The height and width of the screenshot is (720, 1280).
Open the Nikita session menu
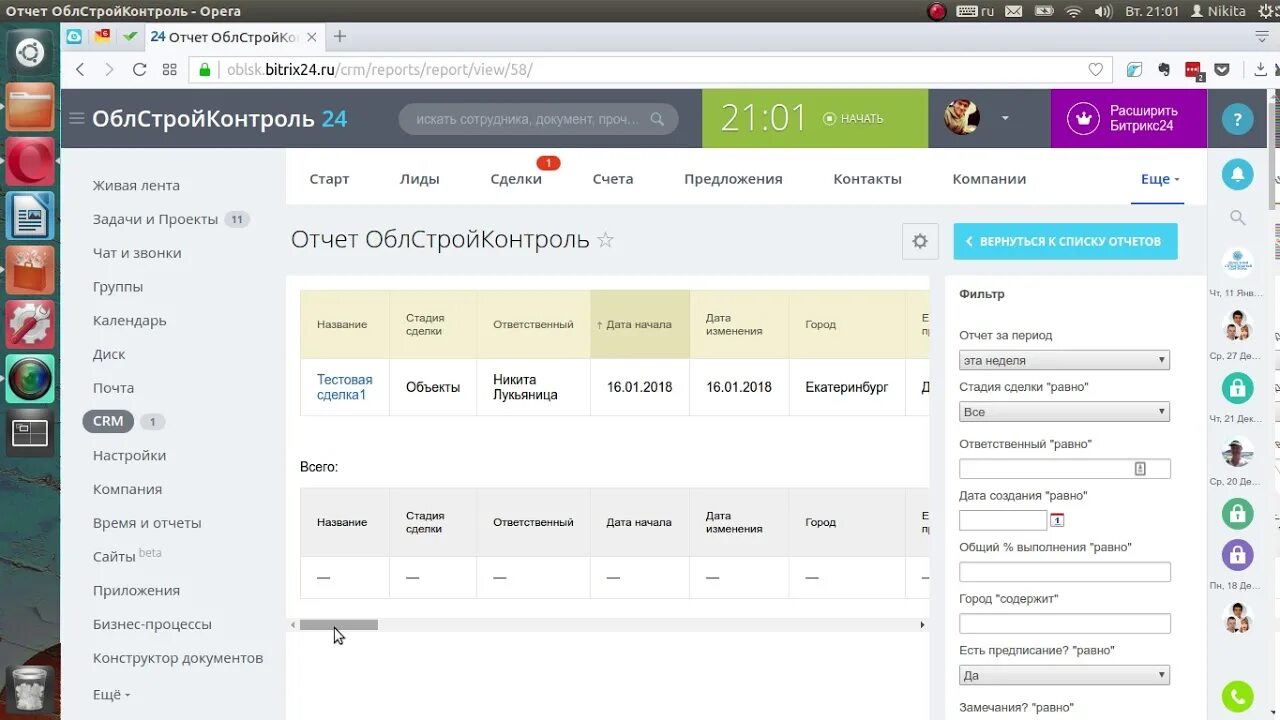click(x=1218, y=11)
